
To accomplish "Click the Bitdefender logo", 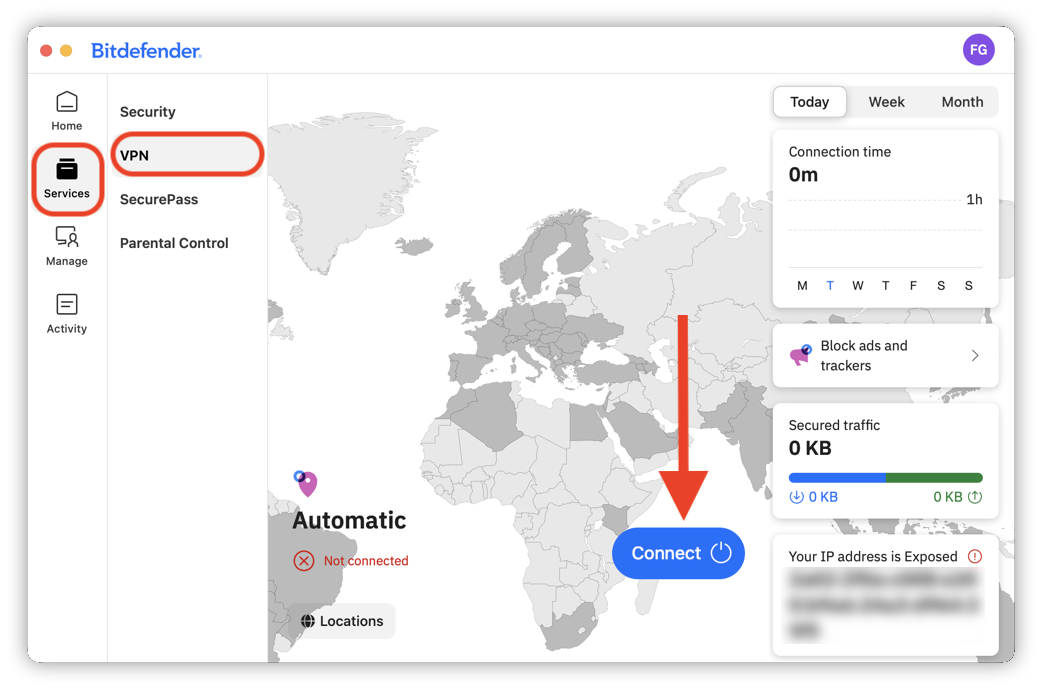I will coord(147,50).
